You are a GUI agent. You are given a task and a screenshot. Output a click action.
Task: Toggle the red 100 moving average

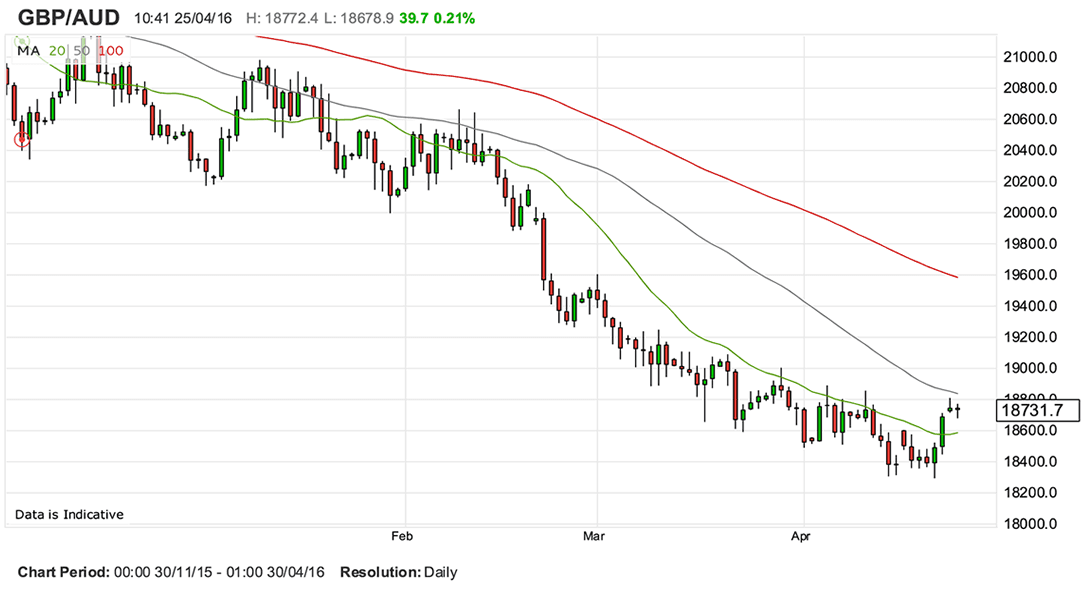pos(111,50)
